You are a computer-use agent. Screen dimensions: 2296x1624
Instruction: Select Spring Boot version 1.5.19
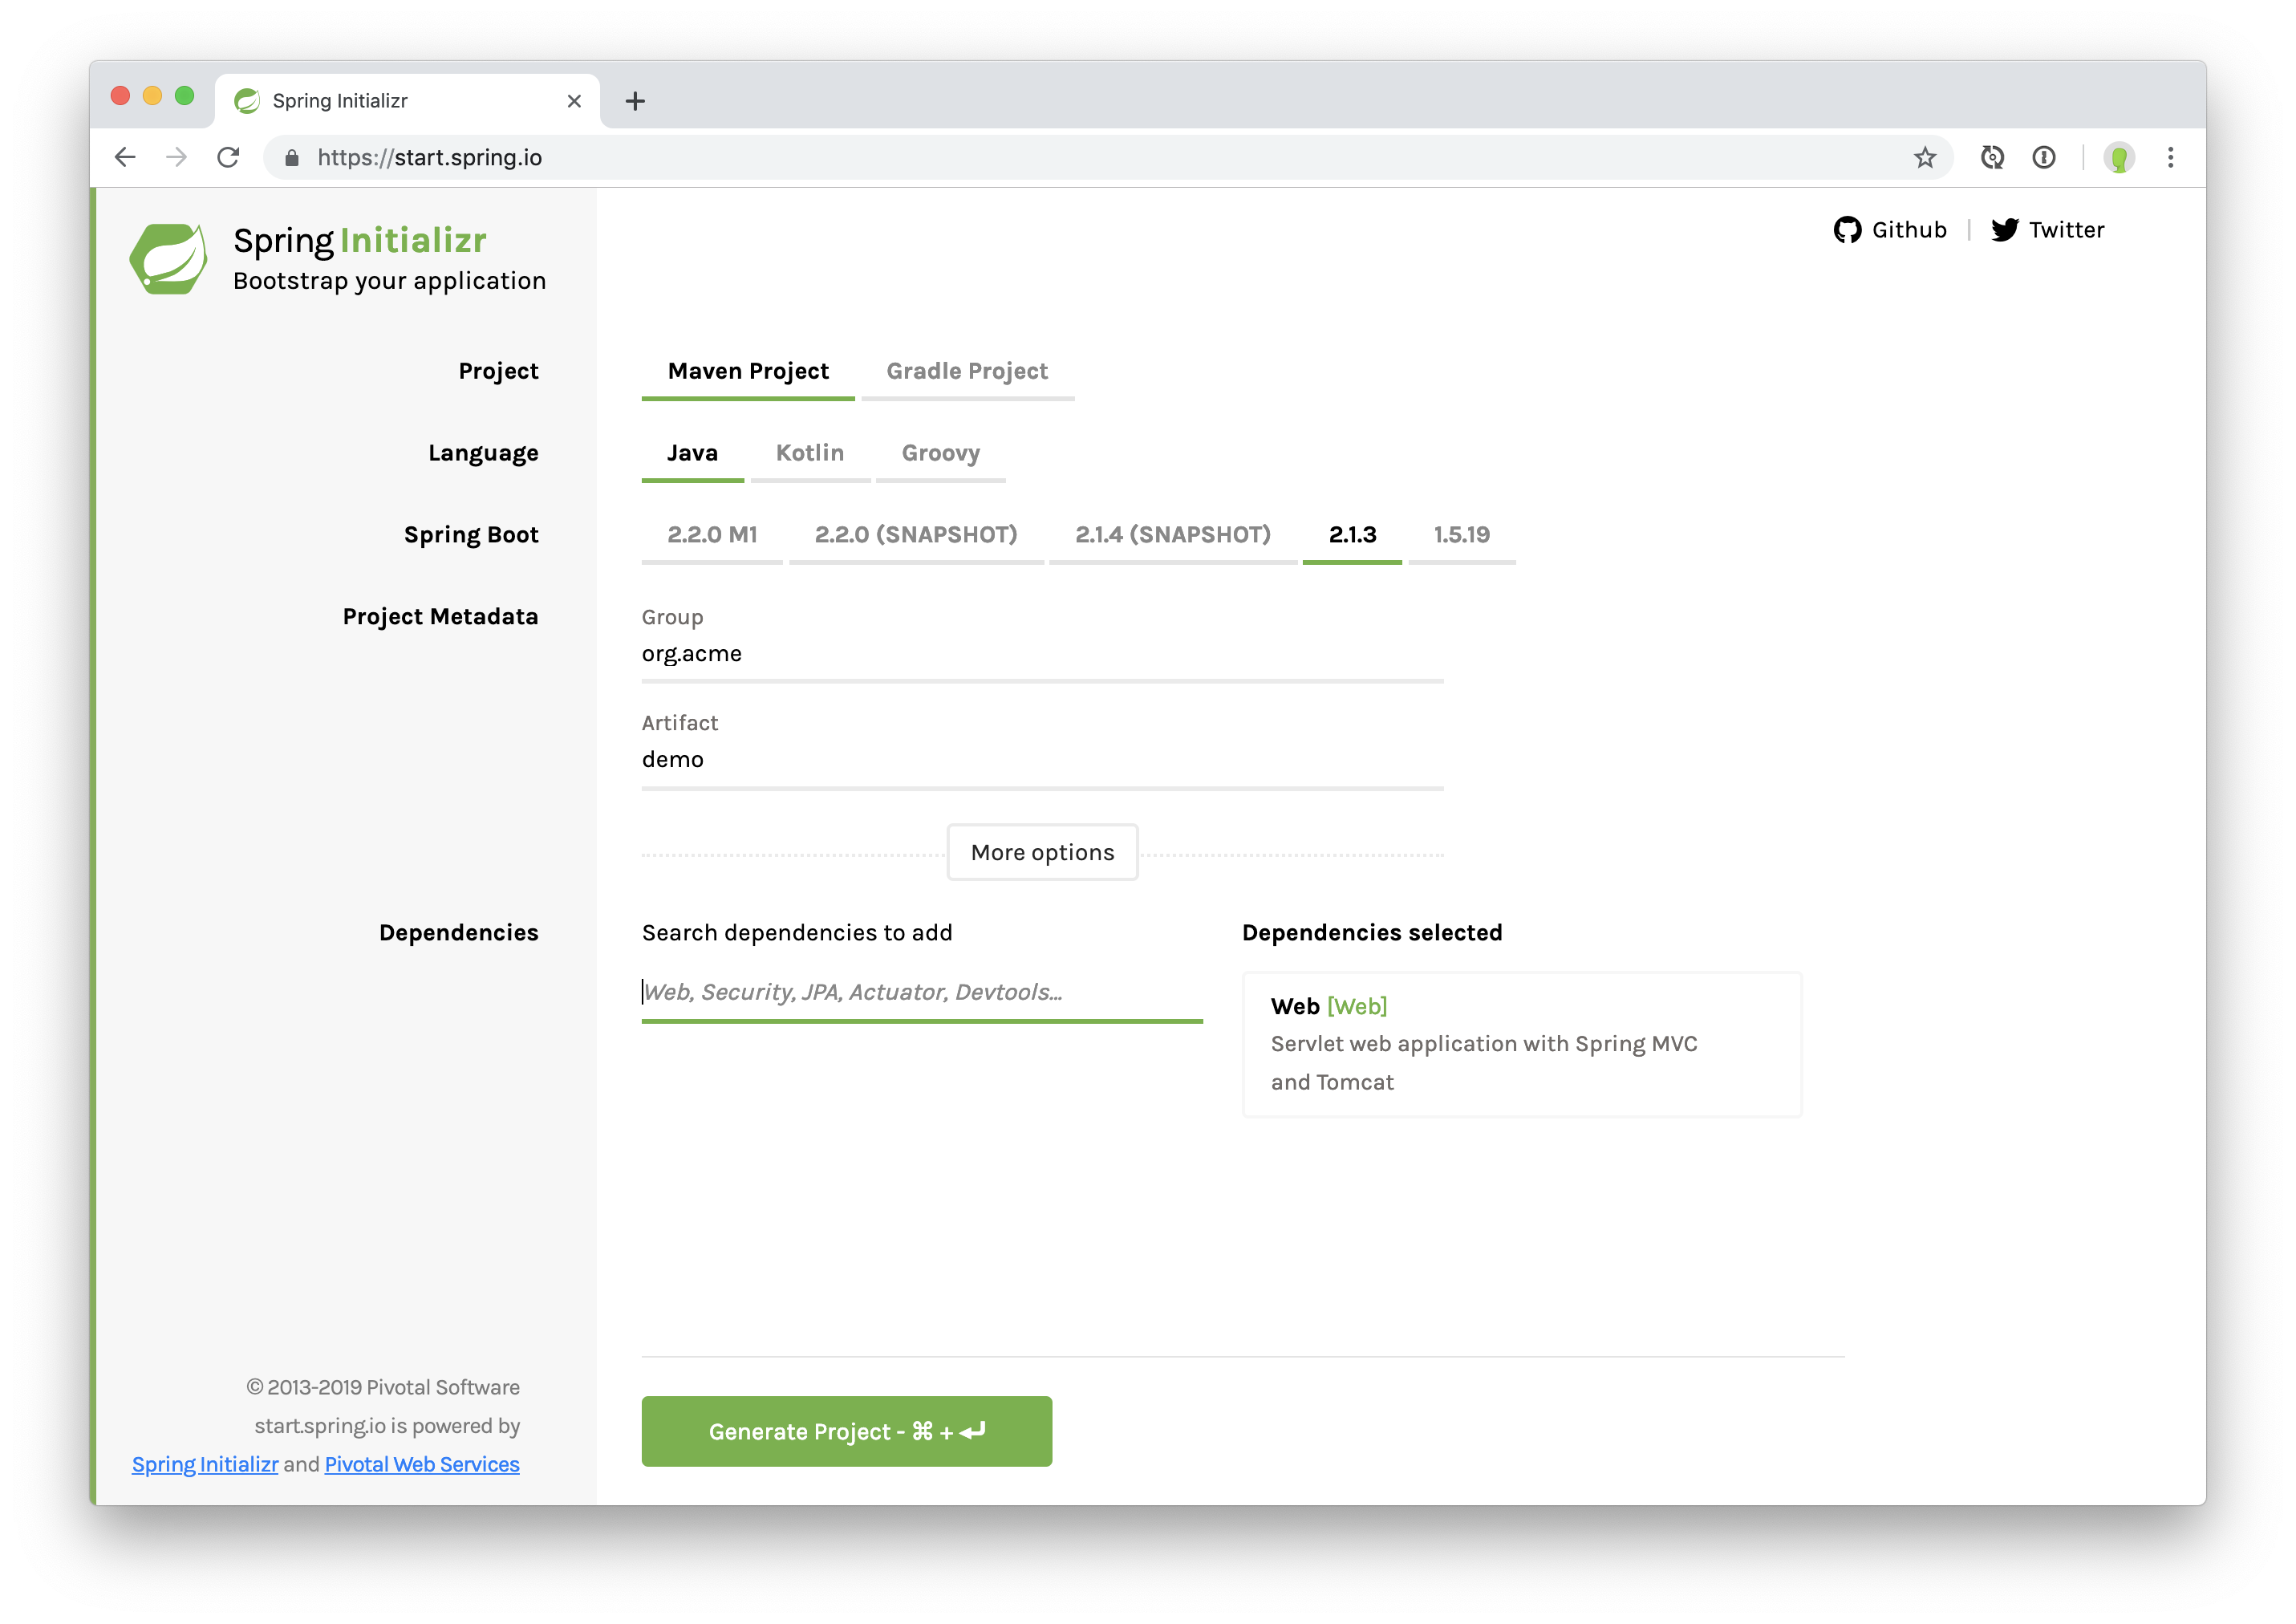pos(1462,536)
